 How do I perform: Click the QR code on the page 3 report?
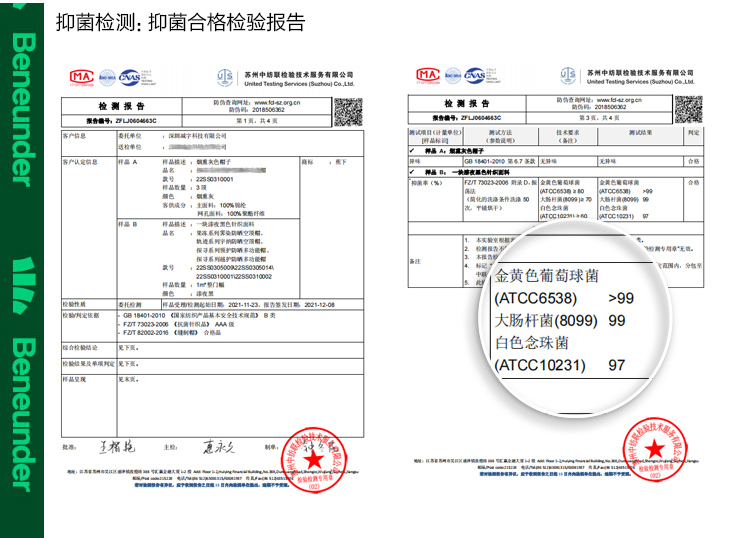pyautogui.click(x=688, y=109)
